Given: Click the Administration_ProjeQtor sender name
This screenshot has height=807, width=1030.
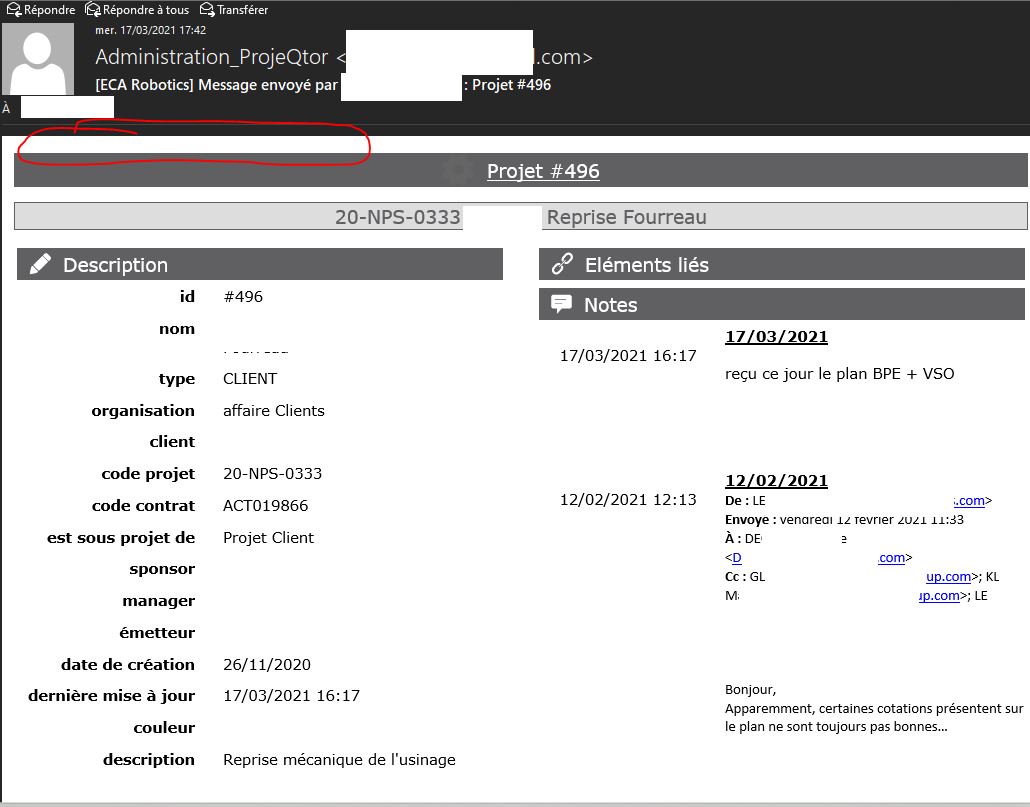Looking at the screenshot, I should tap(213, 57).
